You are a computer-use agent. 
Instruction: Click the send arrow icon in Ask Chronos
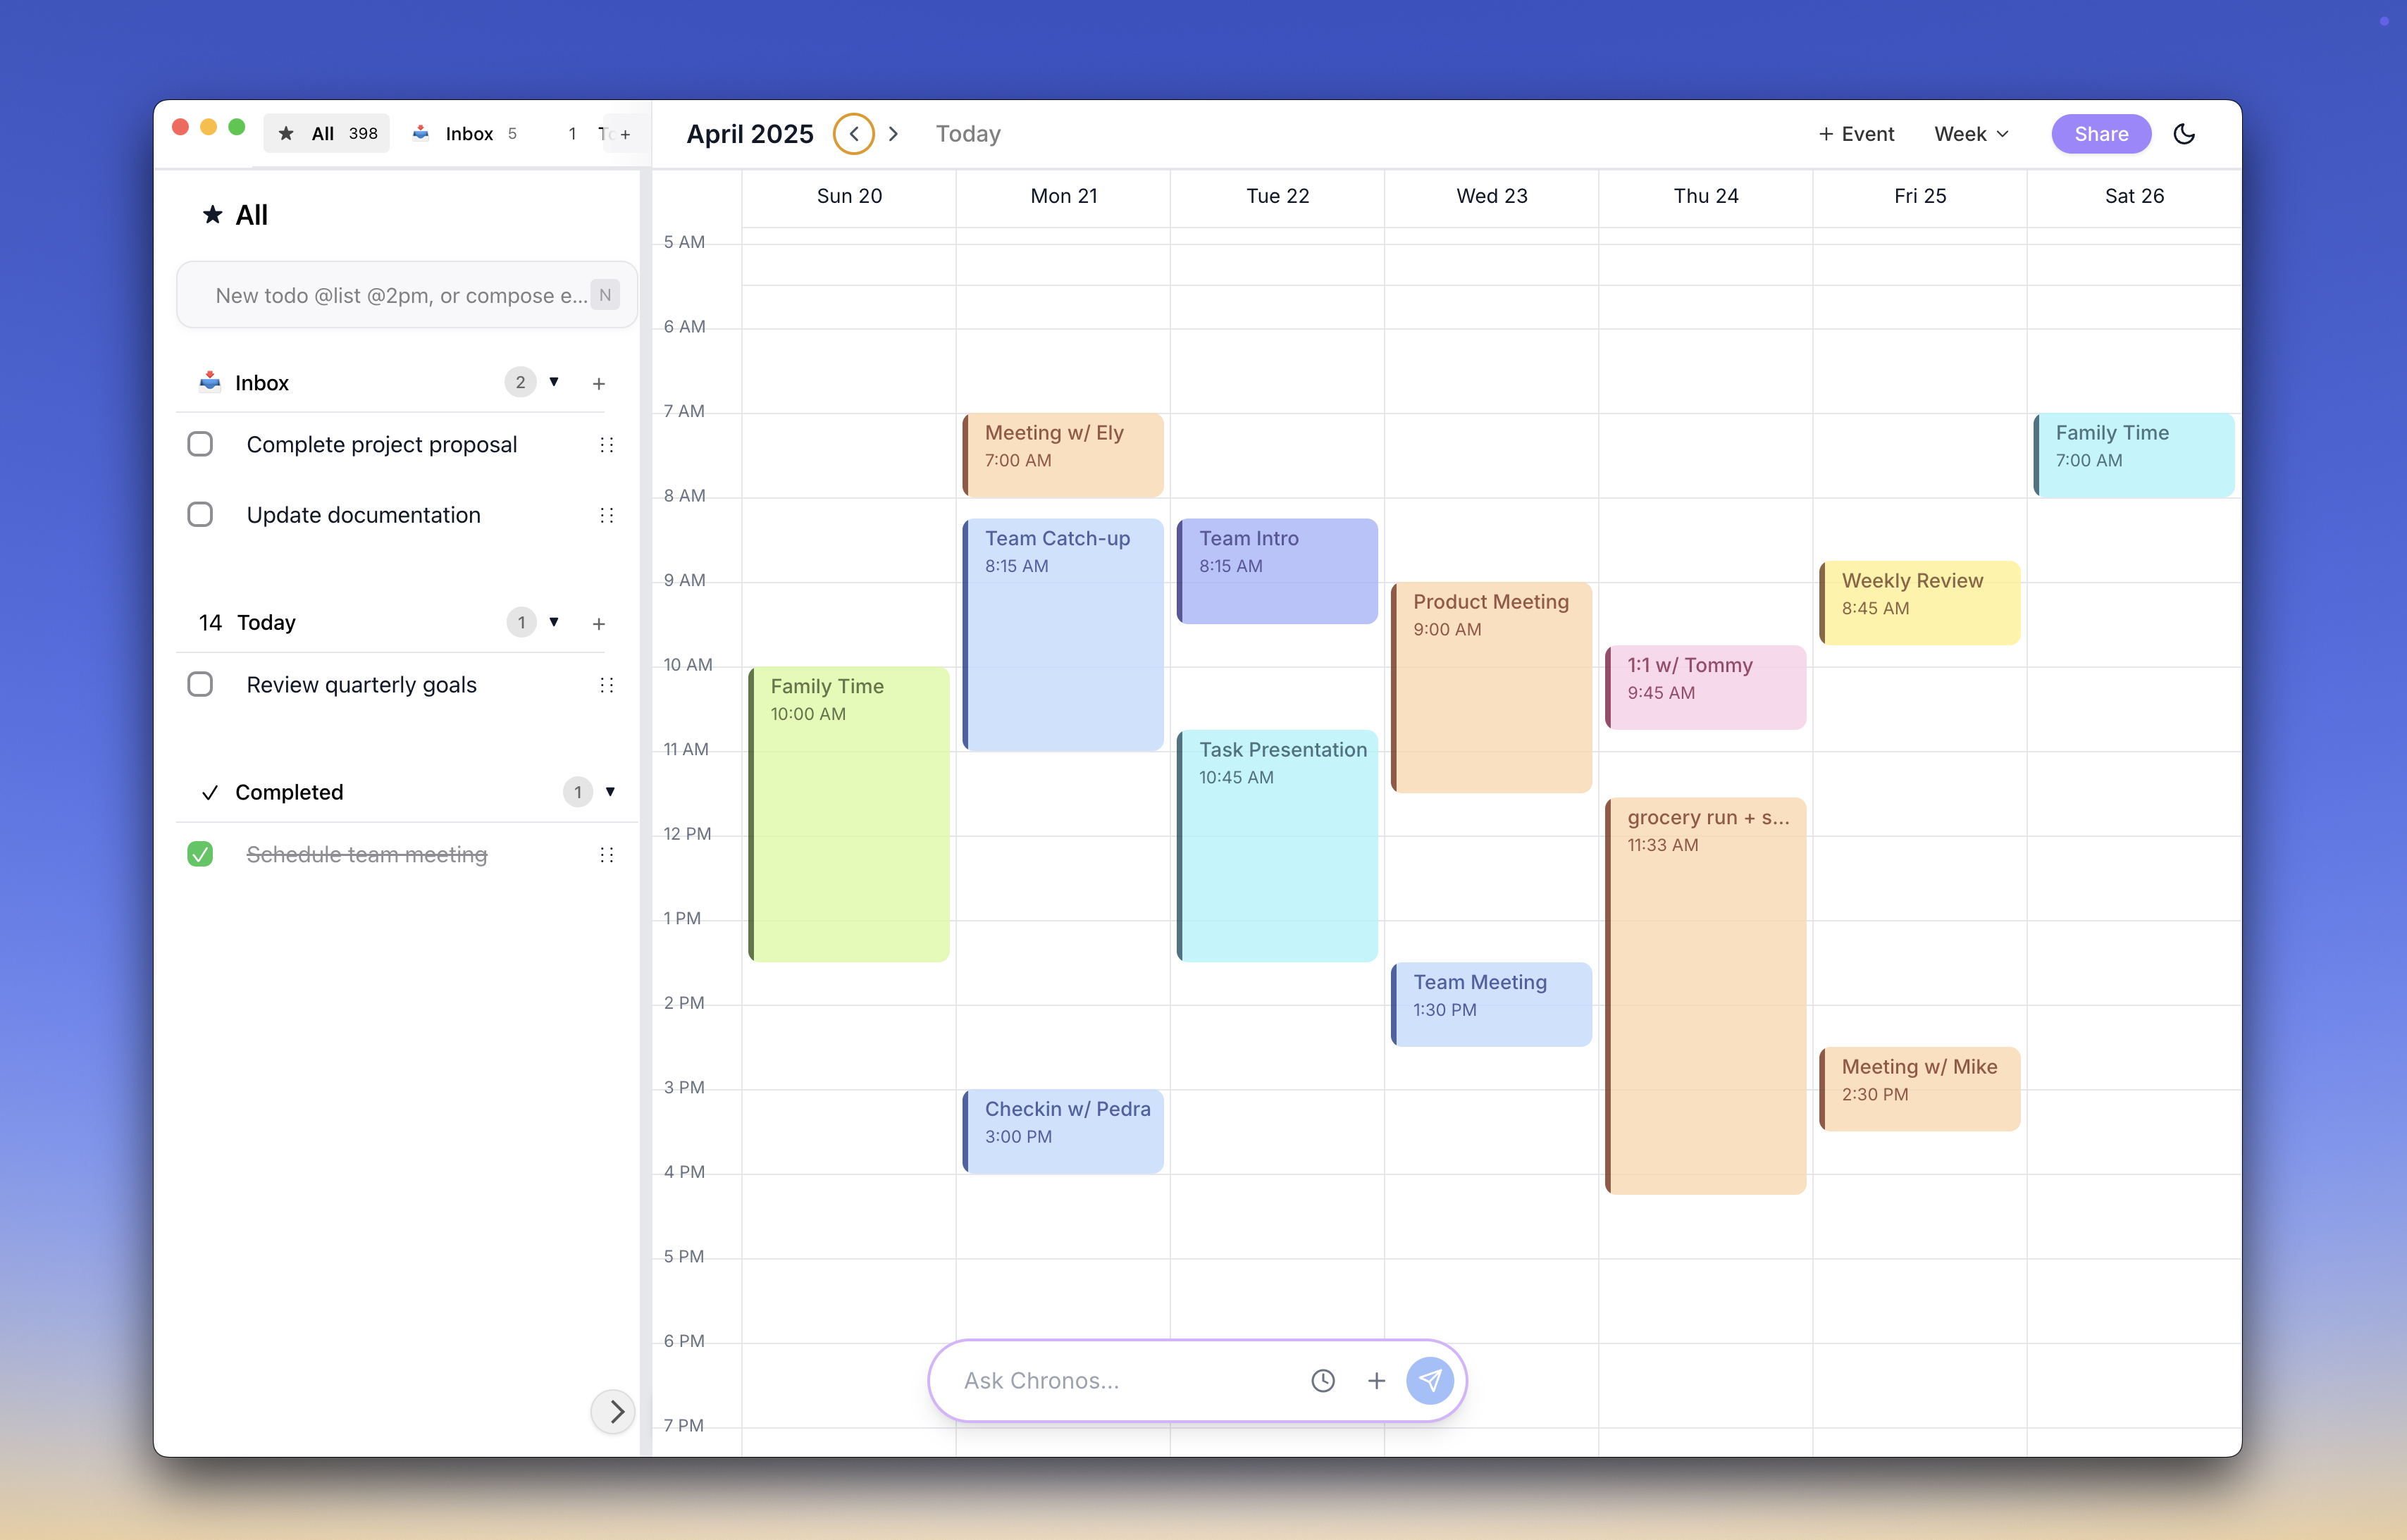[x=1429, y=1380]
